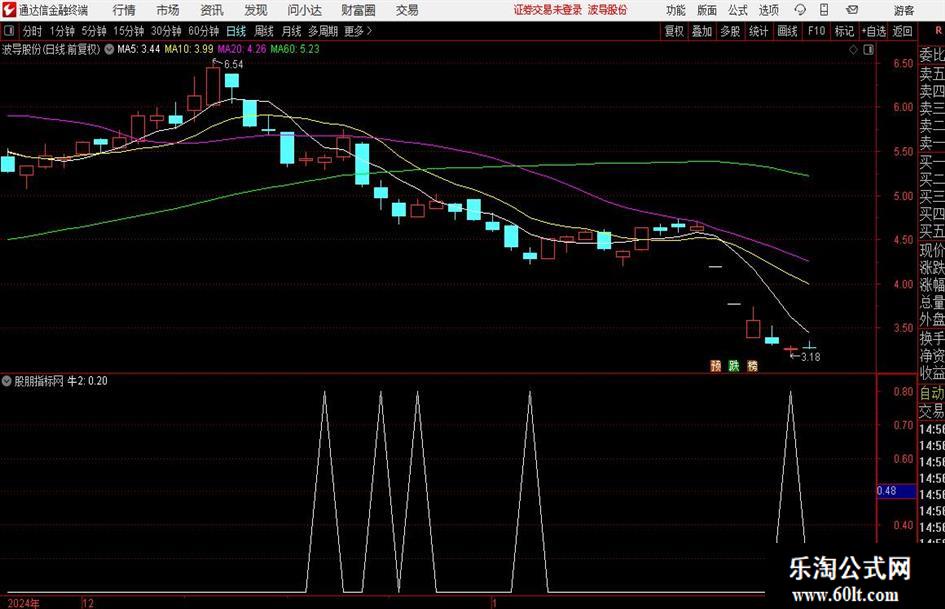Click the diamond icon above the price axis
The height and width of the screenshot is (609, 945).
coord(853,50)
